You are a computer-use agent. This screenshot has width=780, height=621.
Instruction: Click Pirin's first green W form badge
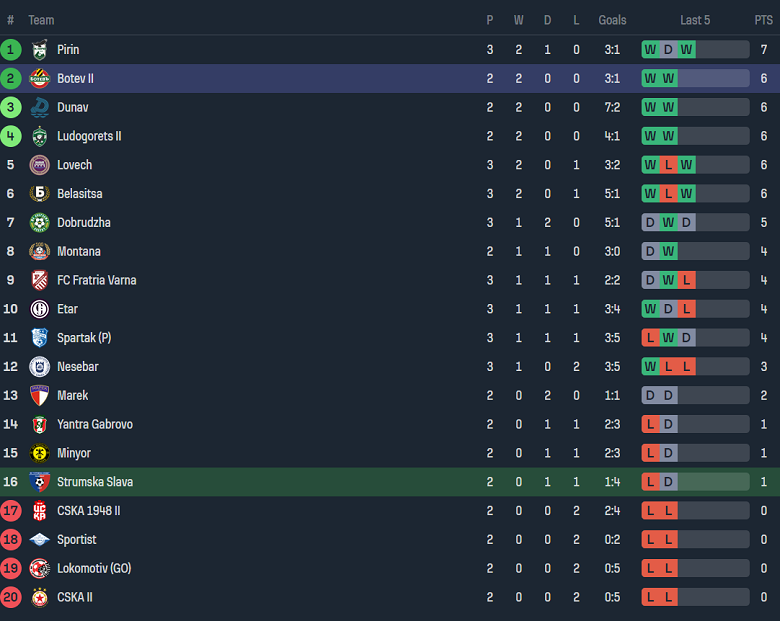(x=650, y=50)
